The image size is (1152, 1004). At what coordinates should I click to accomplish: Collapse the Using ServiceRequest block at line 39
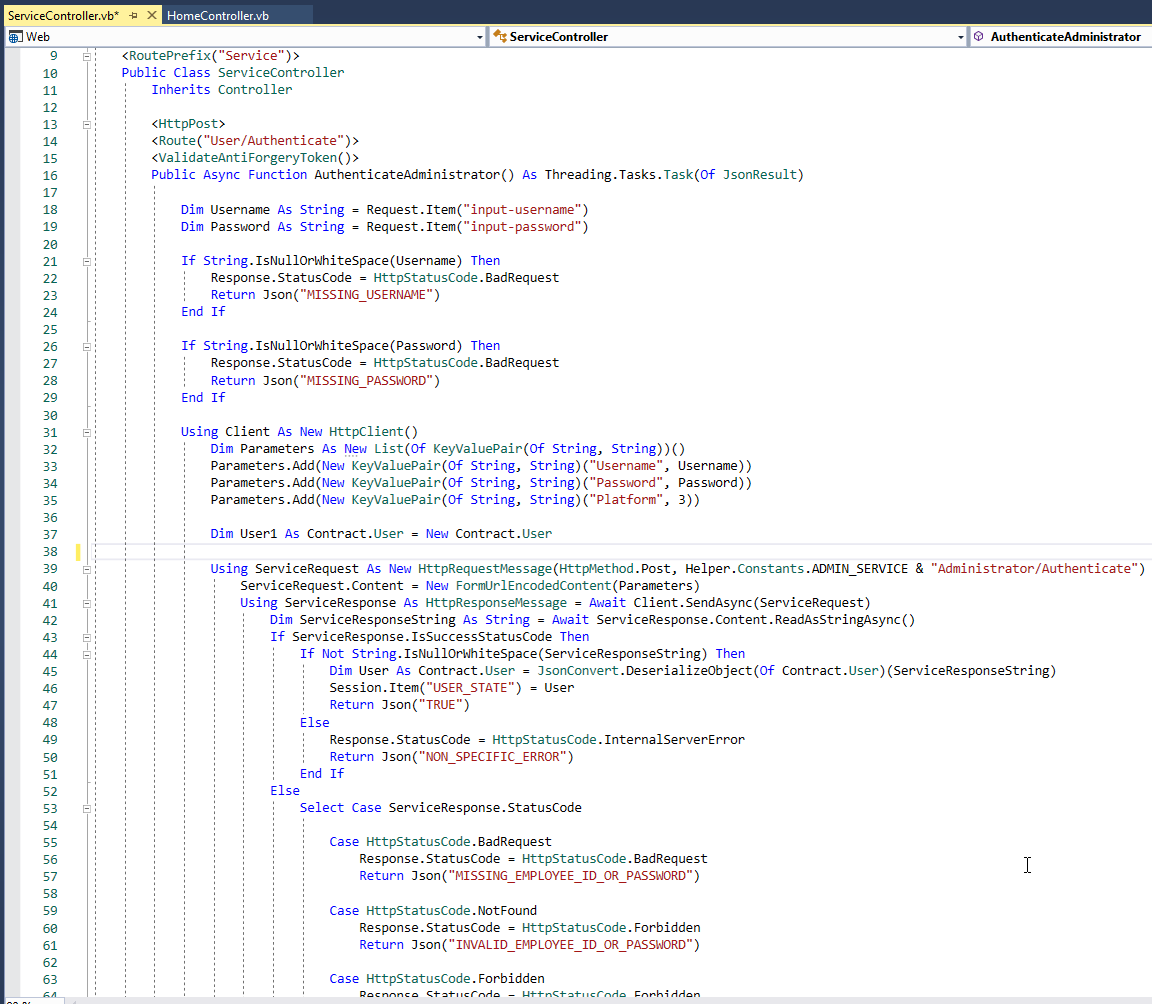(x=87, y=569)
